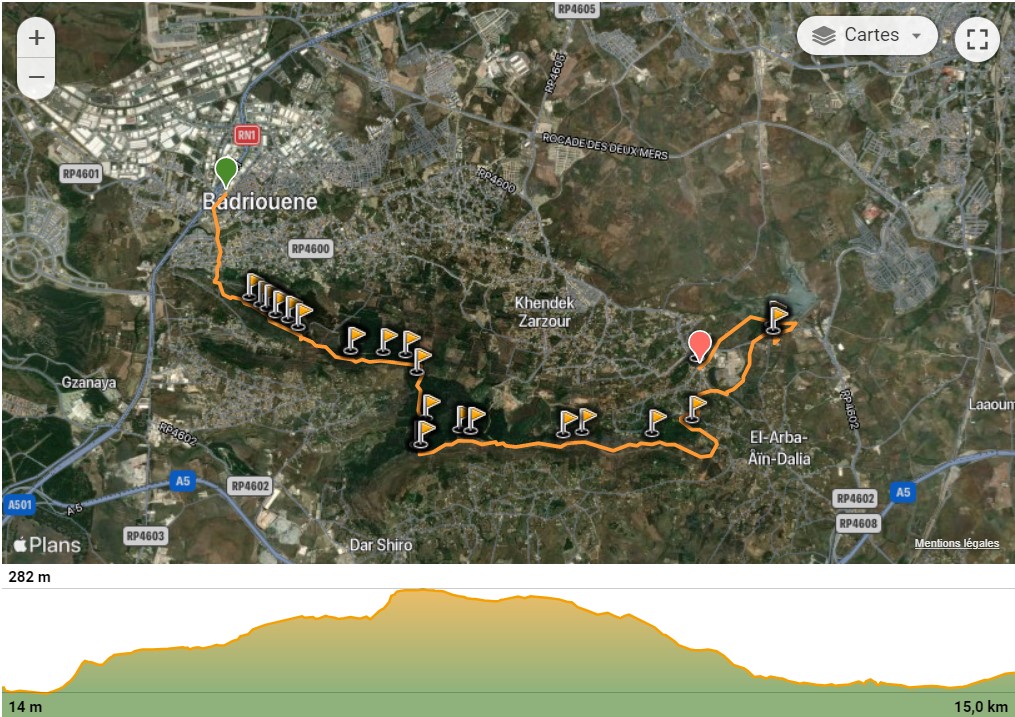This screenshot has height=717, width=1015.
Task: Click the layers stack icon in Cartes
Action: coord(823,36)
